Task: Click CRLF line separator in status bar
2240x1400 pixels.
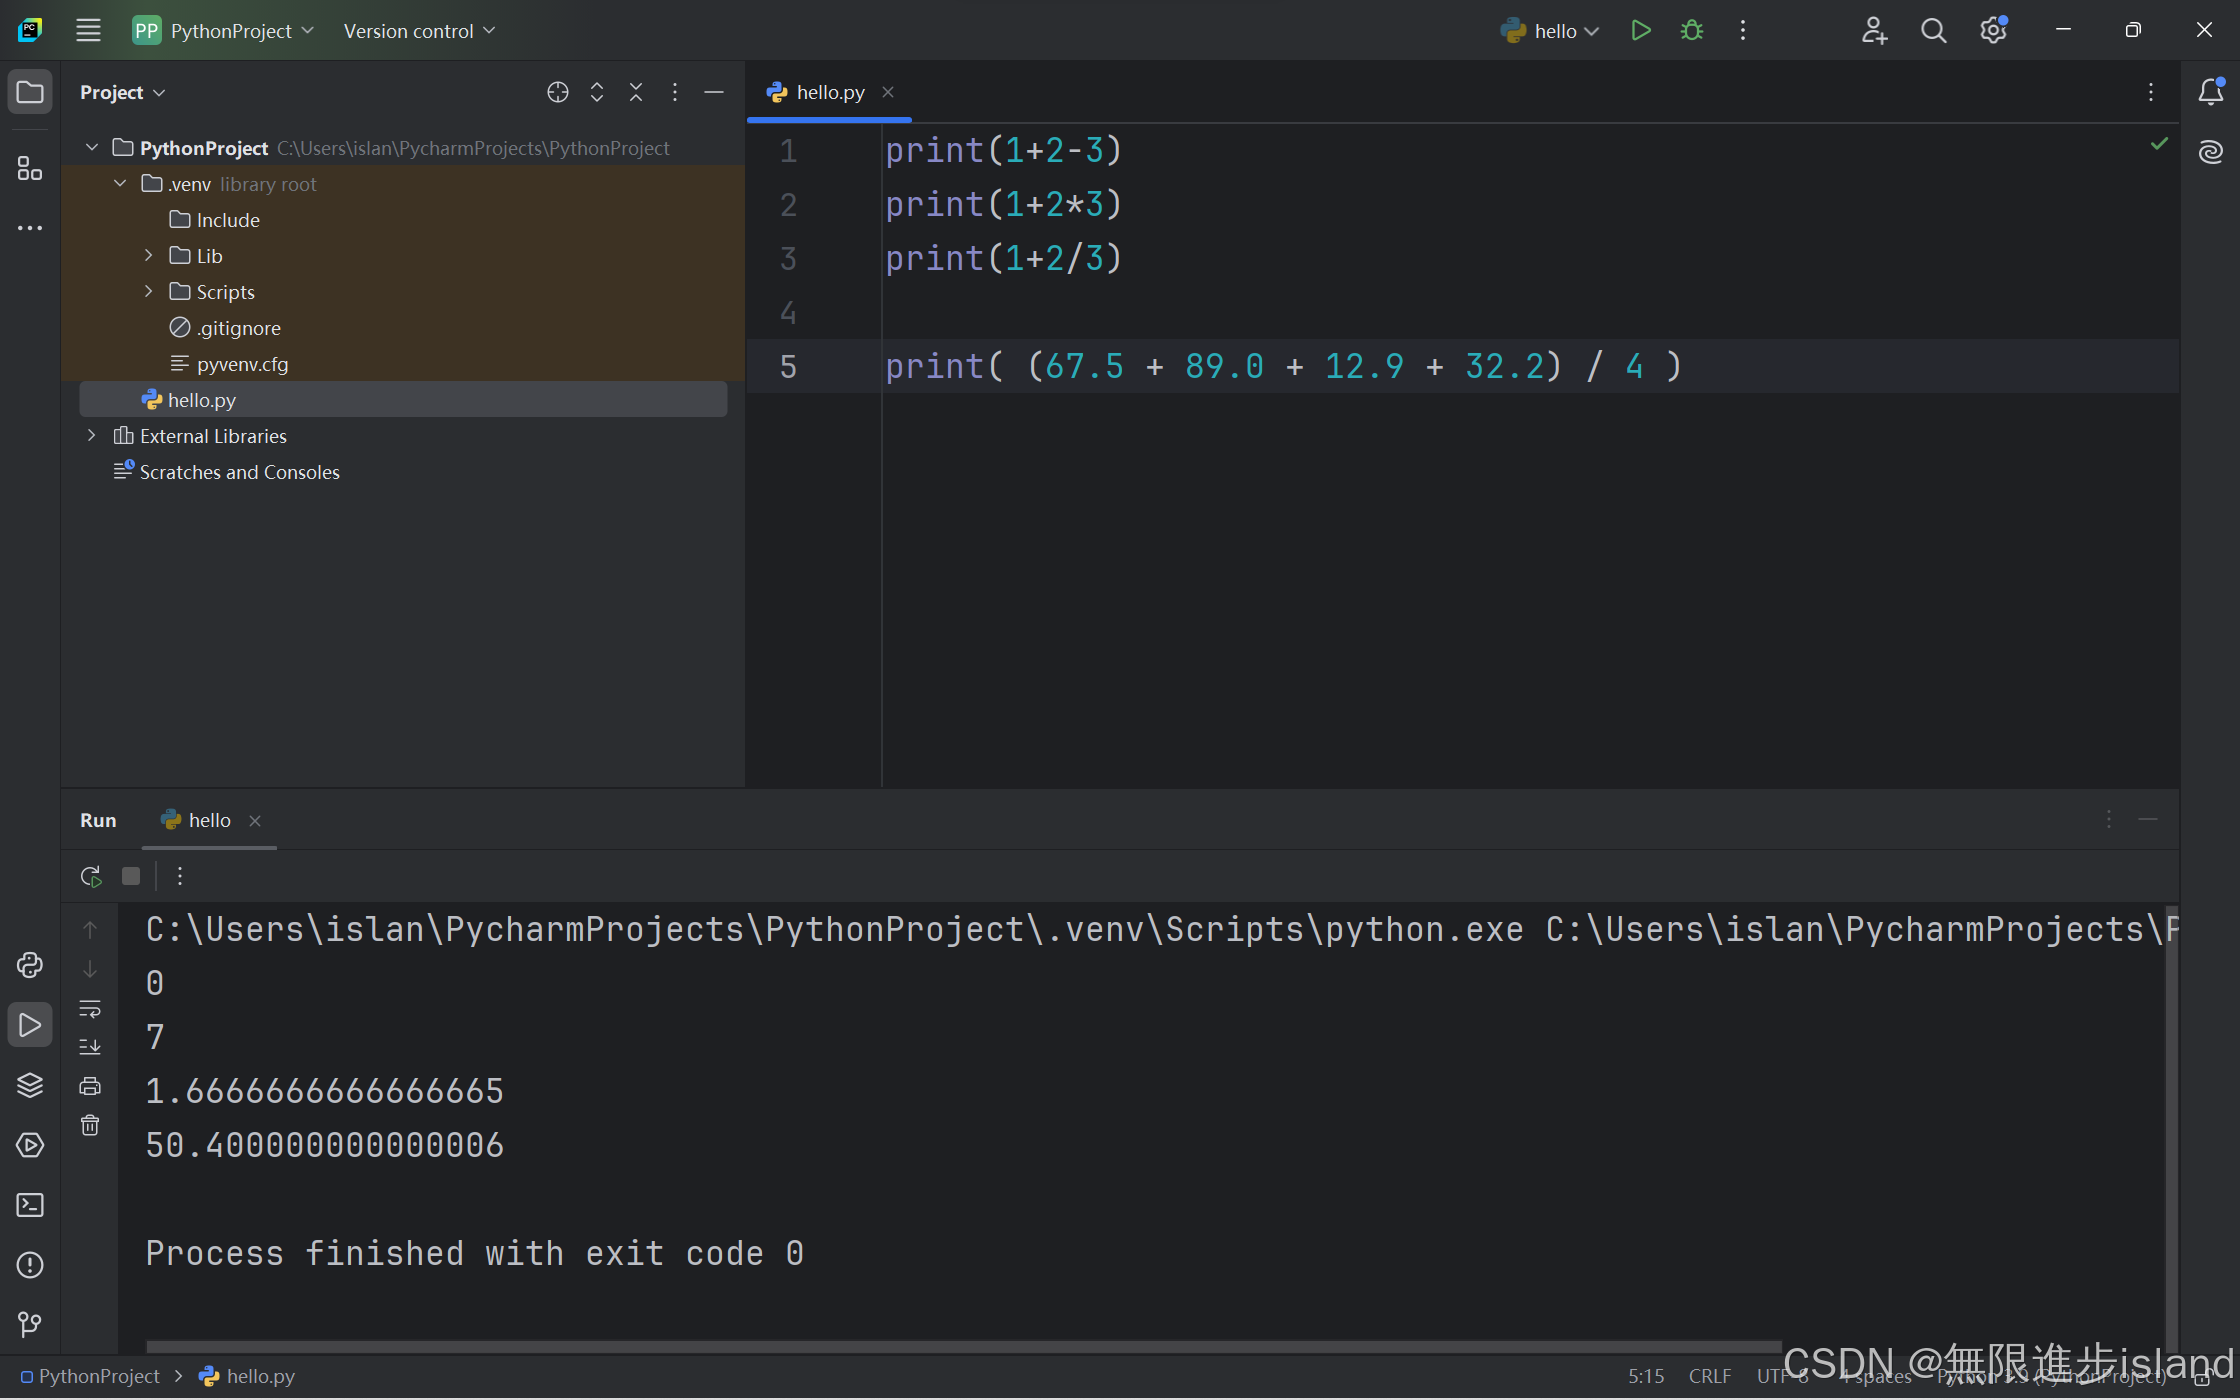Action: pos(1709,1376)
